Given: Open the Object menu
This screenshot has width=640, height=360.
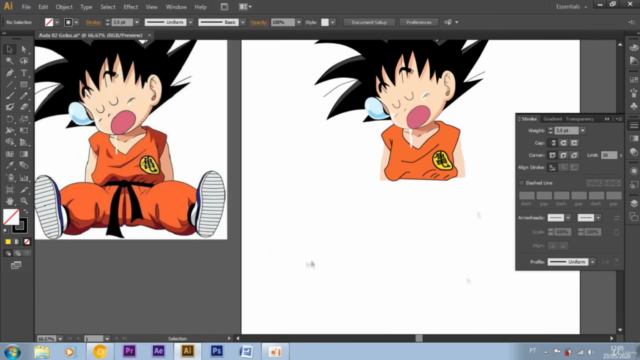Looking at the screenshot, I should tap(64, 7).
